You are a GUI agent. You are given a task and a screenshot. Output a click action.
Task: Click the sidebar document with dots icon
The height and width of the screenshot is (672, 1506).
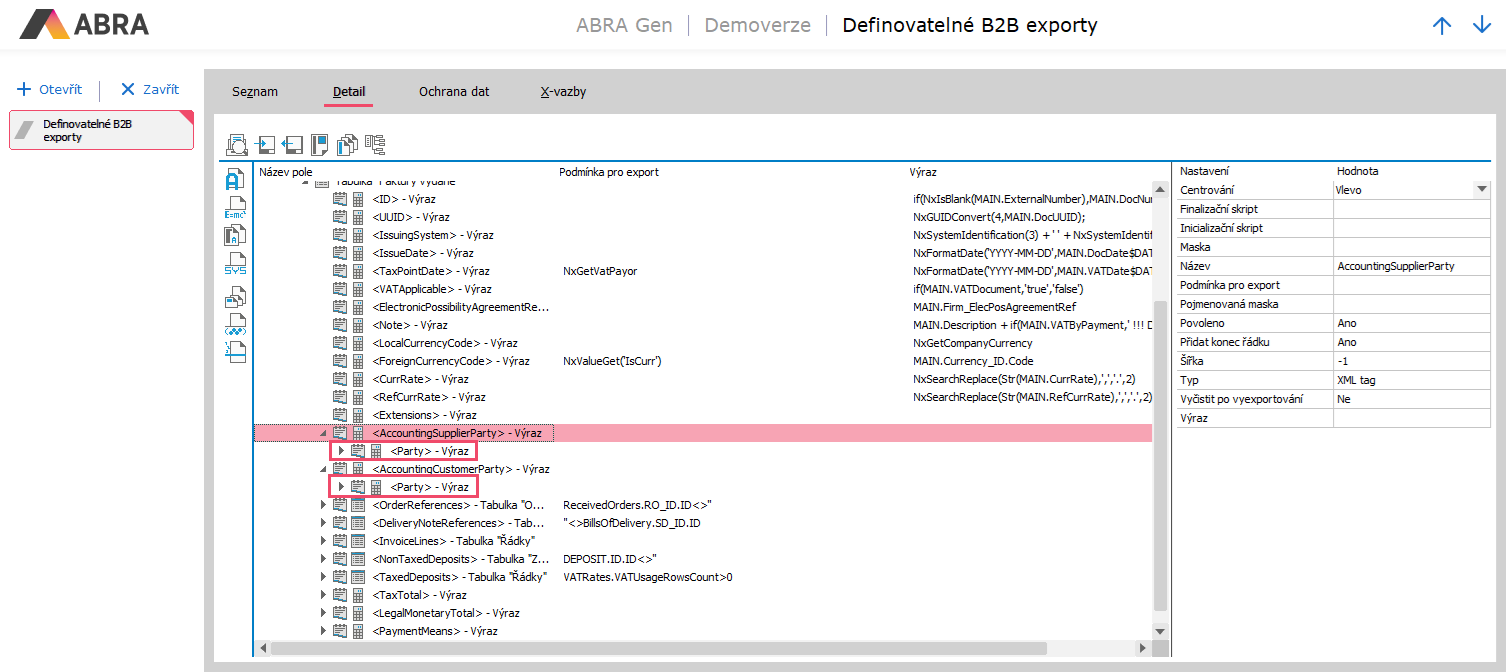coord(235,324)
